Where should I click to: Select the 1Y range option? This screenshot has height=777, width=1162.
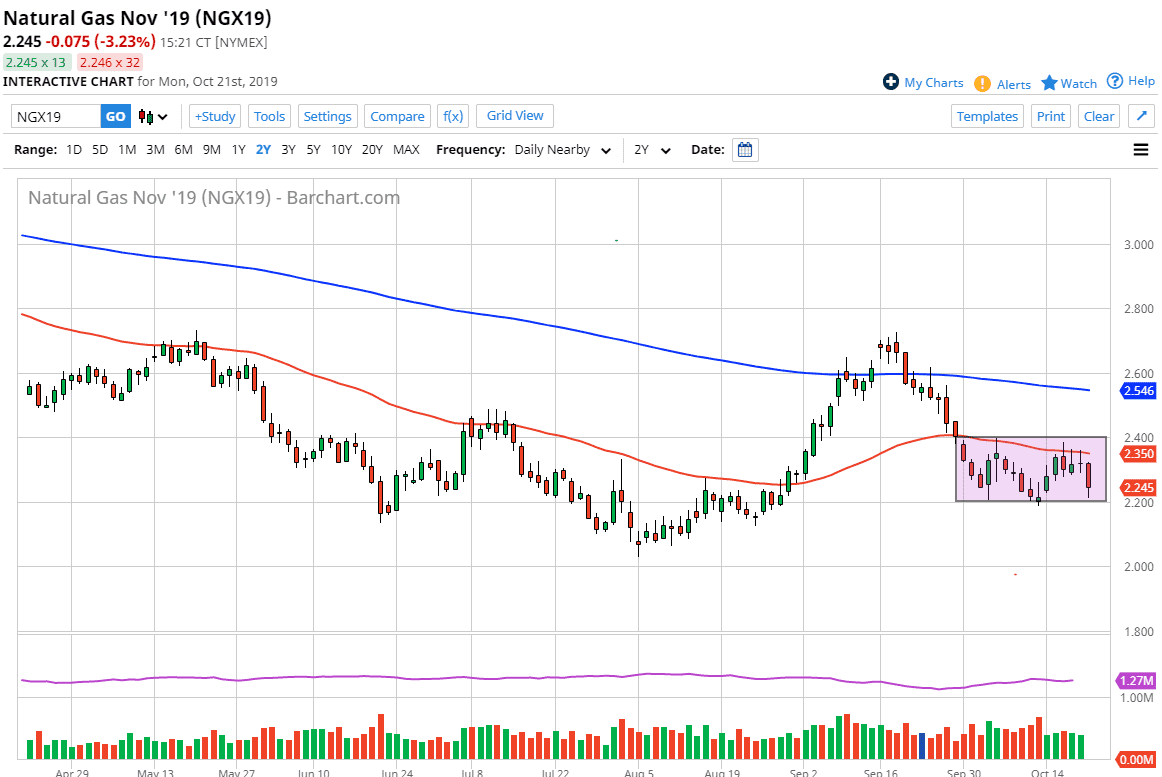click(238, 150)
